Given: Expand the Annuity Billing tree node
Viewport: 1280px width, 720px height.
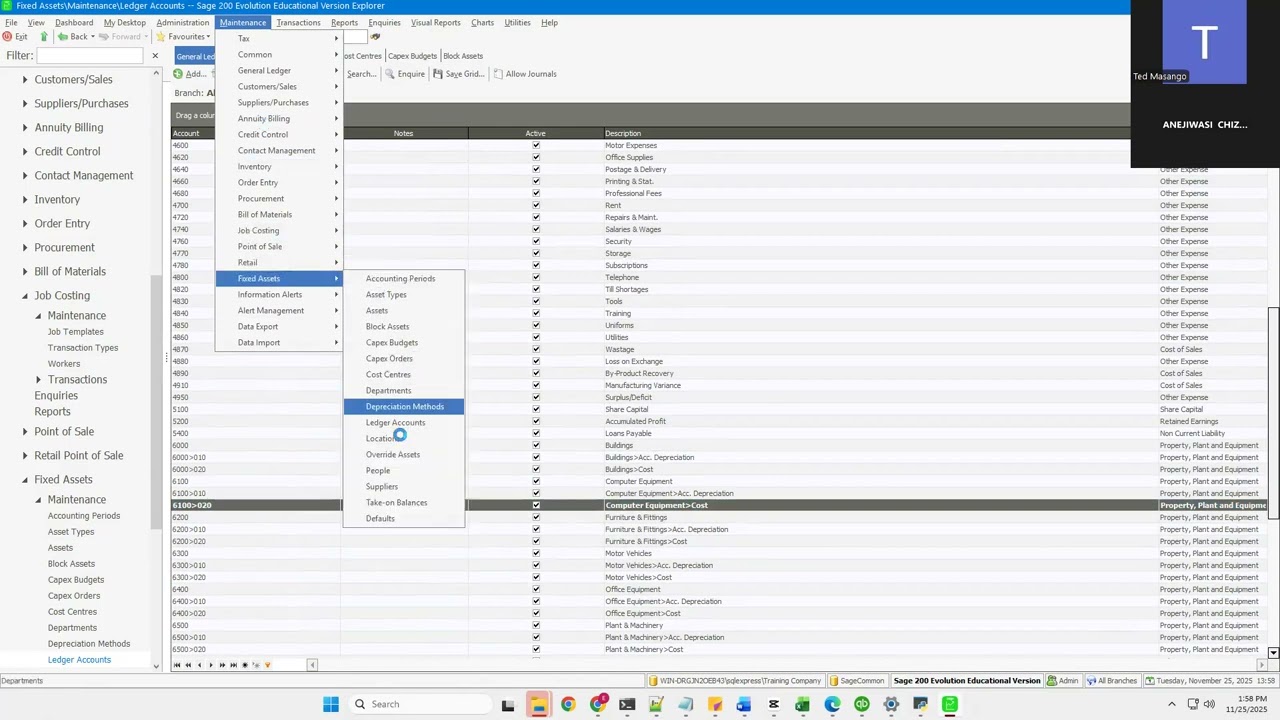Looking at the screenshot, I should [x=25, y=128].
